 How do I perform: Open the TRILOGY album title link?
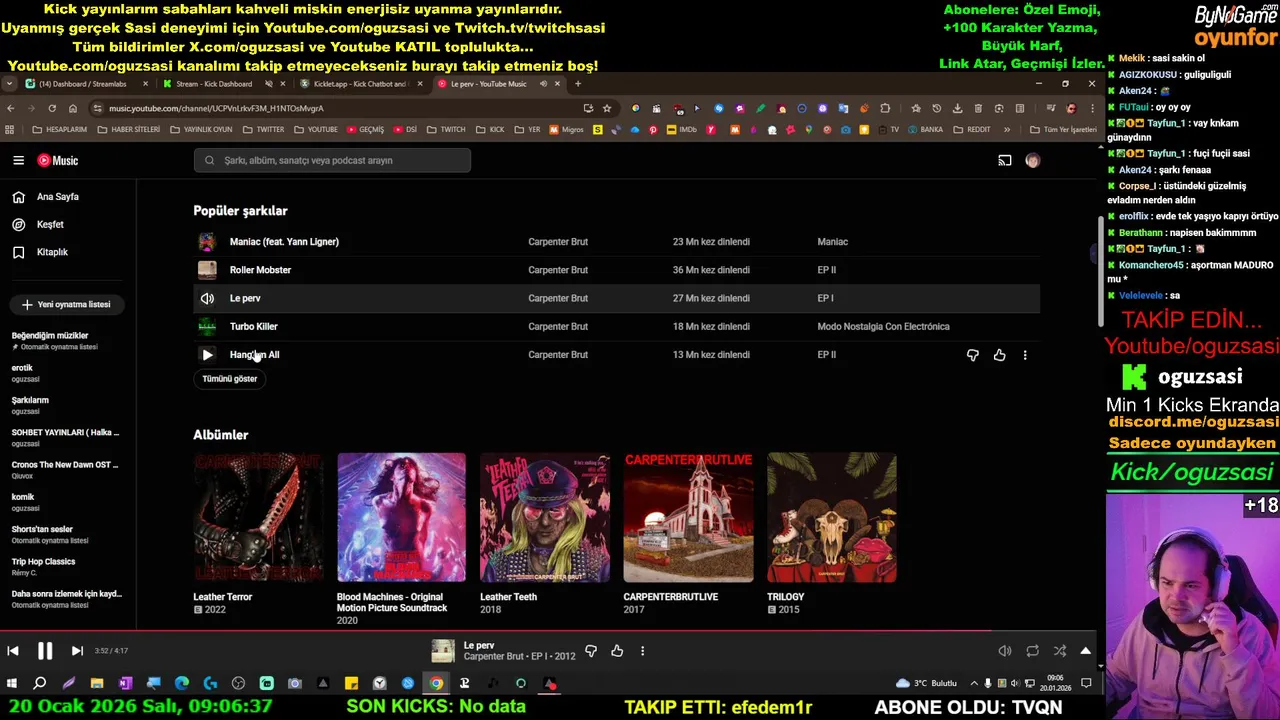click(x=786, y=597)
